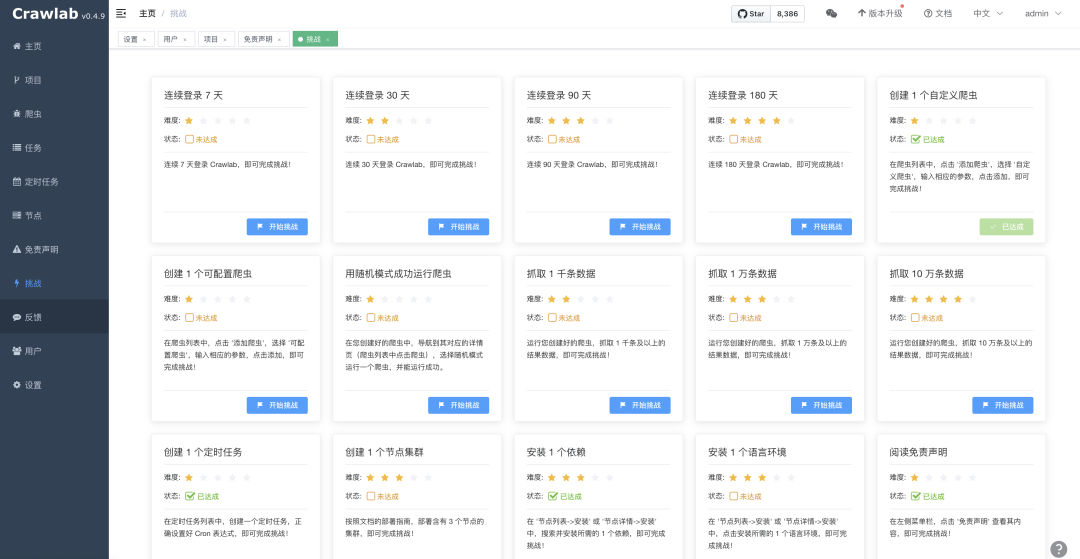This screenshot has height=559, width=1080.
Task: Click the users icon beside 用户
Action: coord(17,350)
